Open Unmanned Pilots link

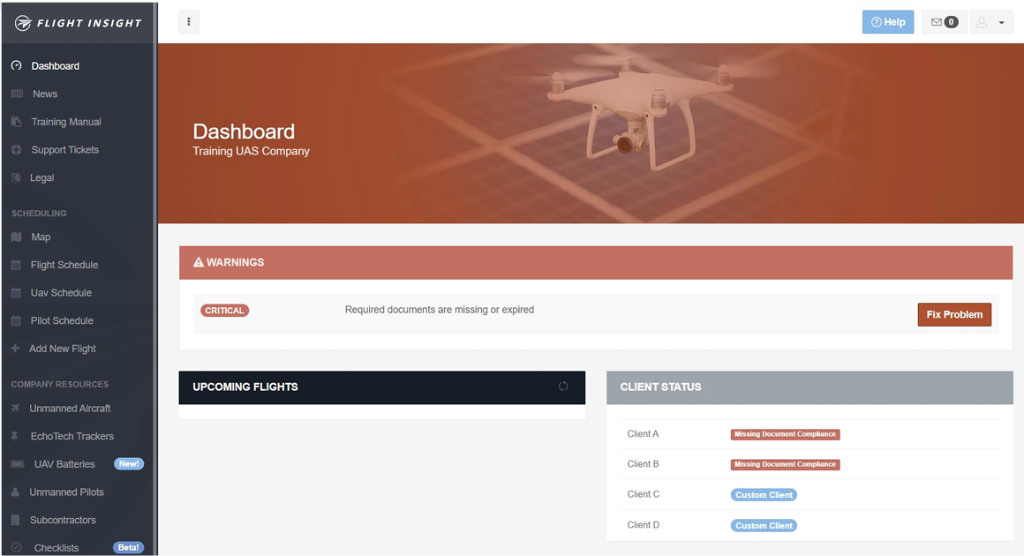[x=67, y=492]
